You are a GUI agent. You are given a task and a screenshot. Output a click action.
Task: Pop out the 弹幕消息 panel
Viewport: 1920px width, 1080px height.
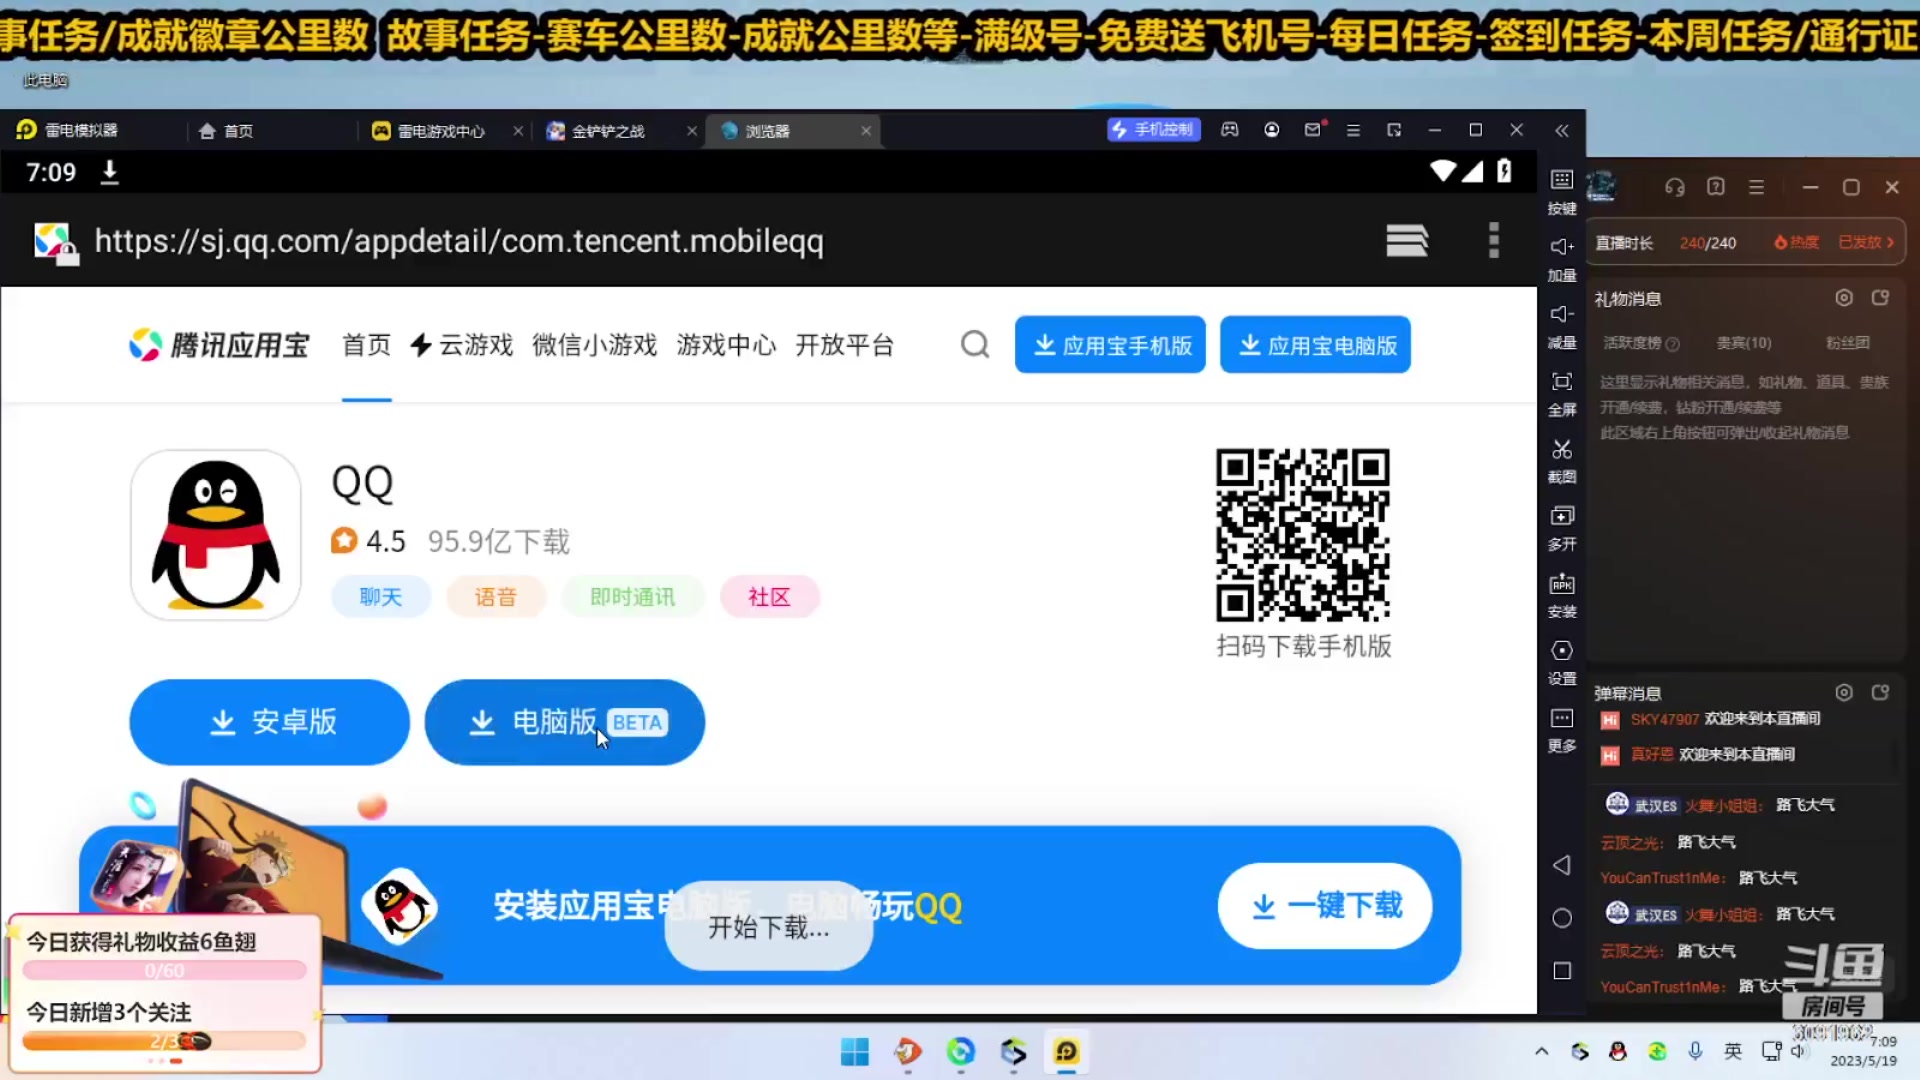(x=1880, y=692)
